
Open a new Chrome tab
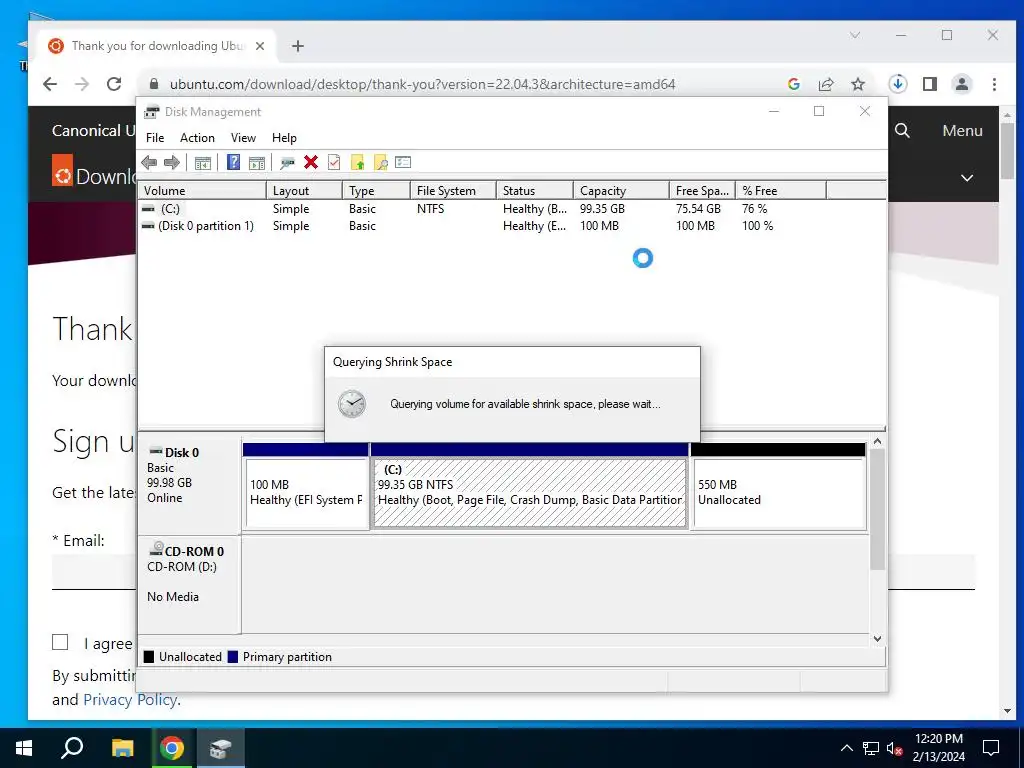[298, 46]
